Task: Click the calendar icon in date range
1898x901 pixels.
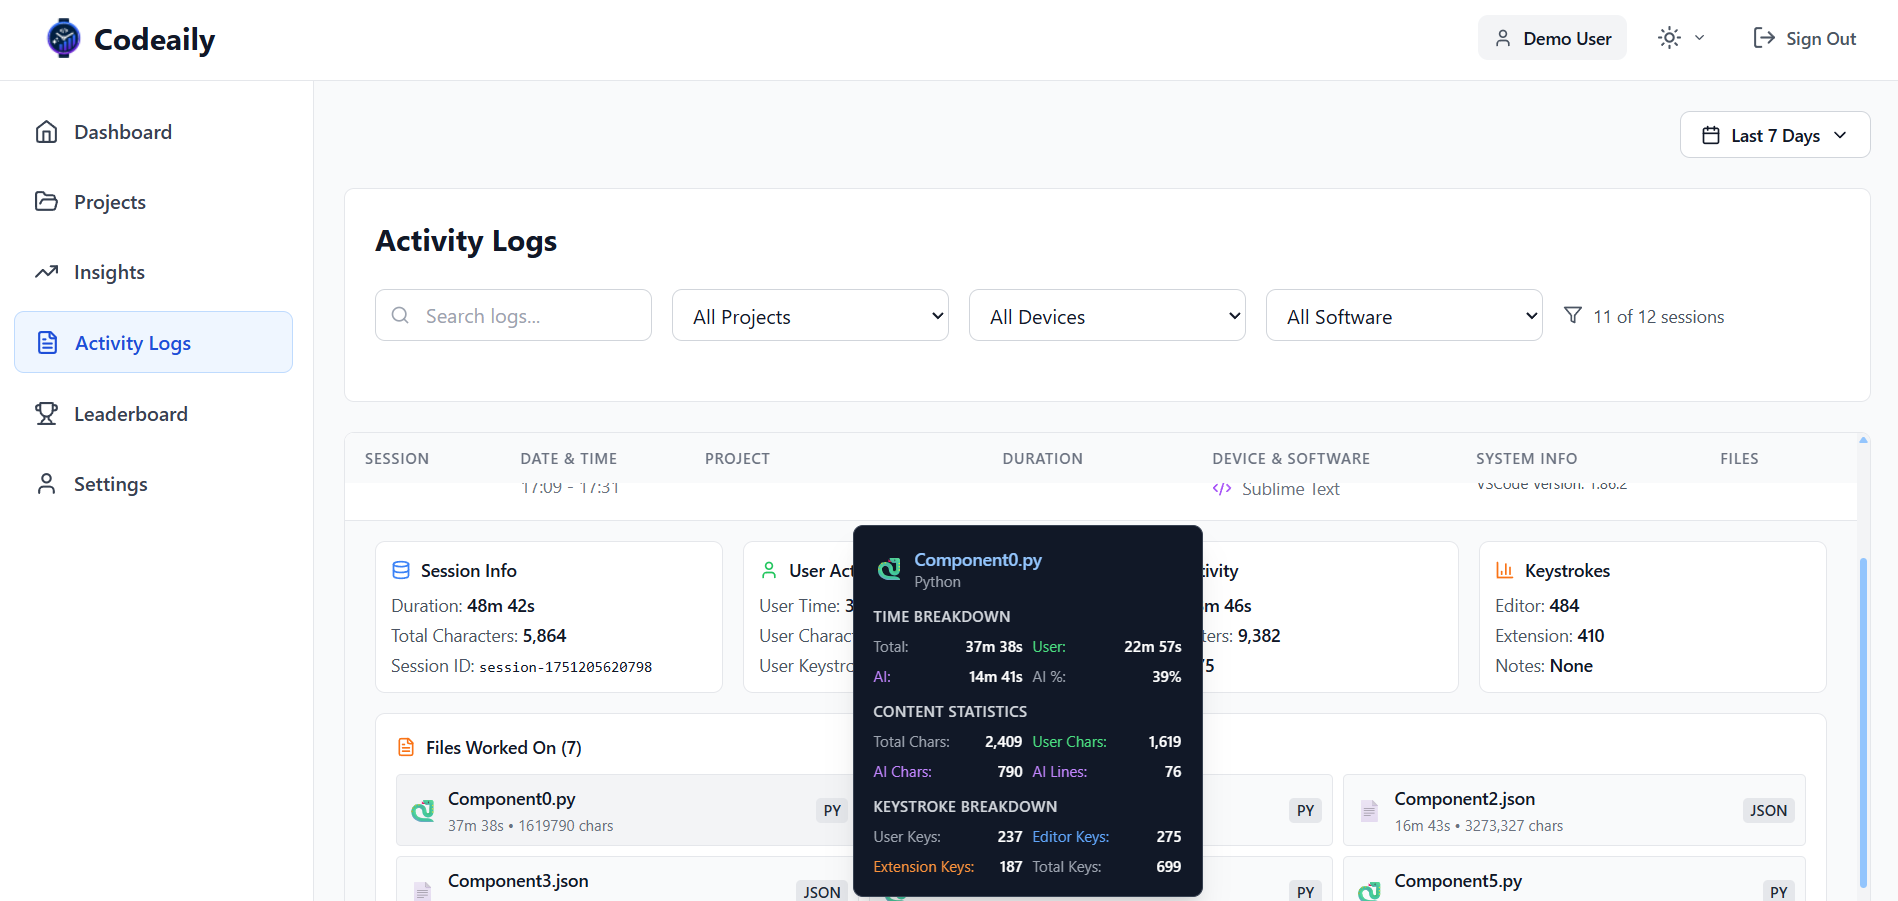Action: pos(1711,135)
